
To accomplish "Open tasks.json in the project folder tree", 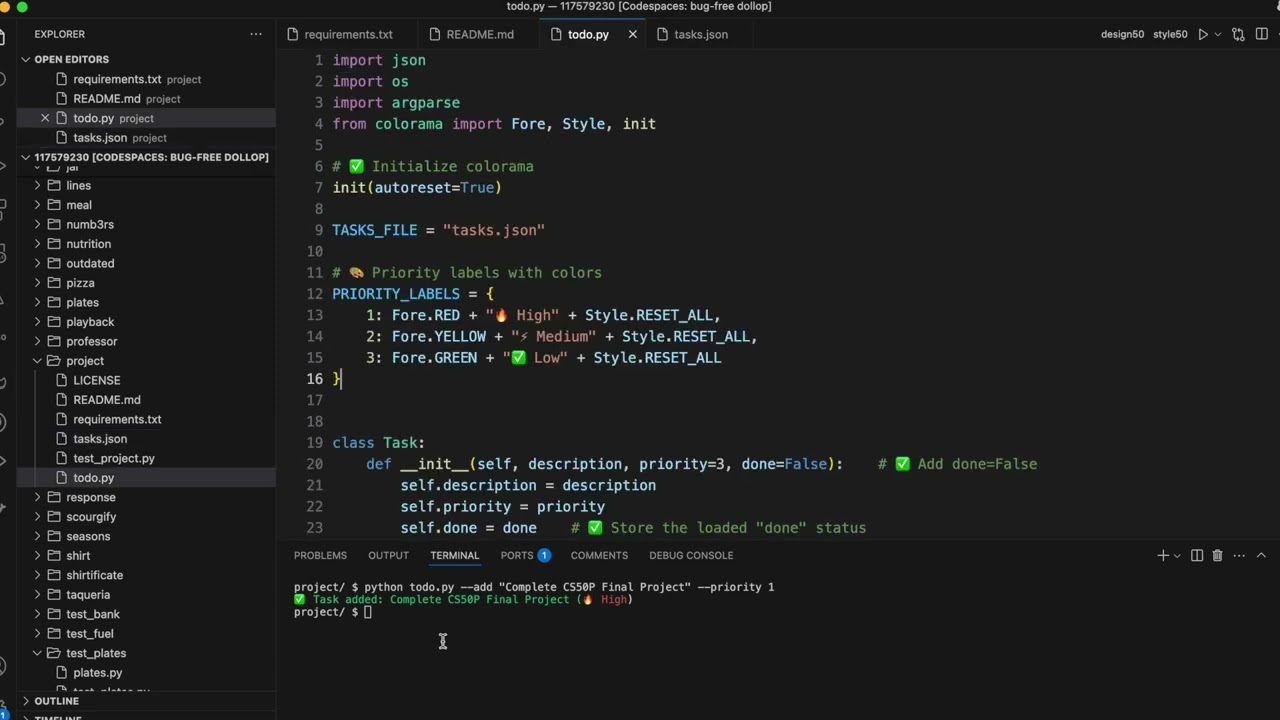I will click(x=100, y=439).
